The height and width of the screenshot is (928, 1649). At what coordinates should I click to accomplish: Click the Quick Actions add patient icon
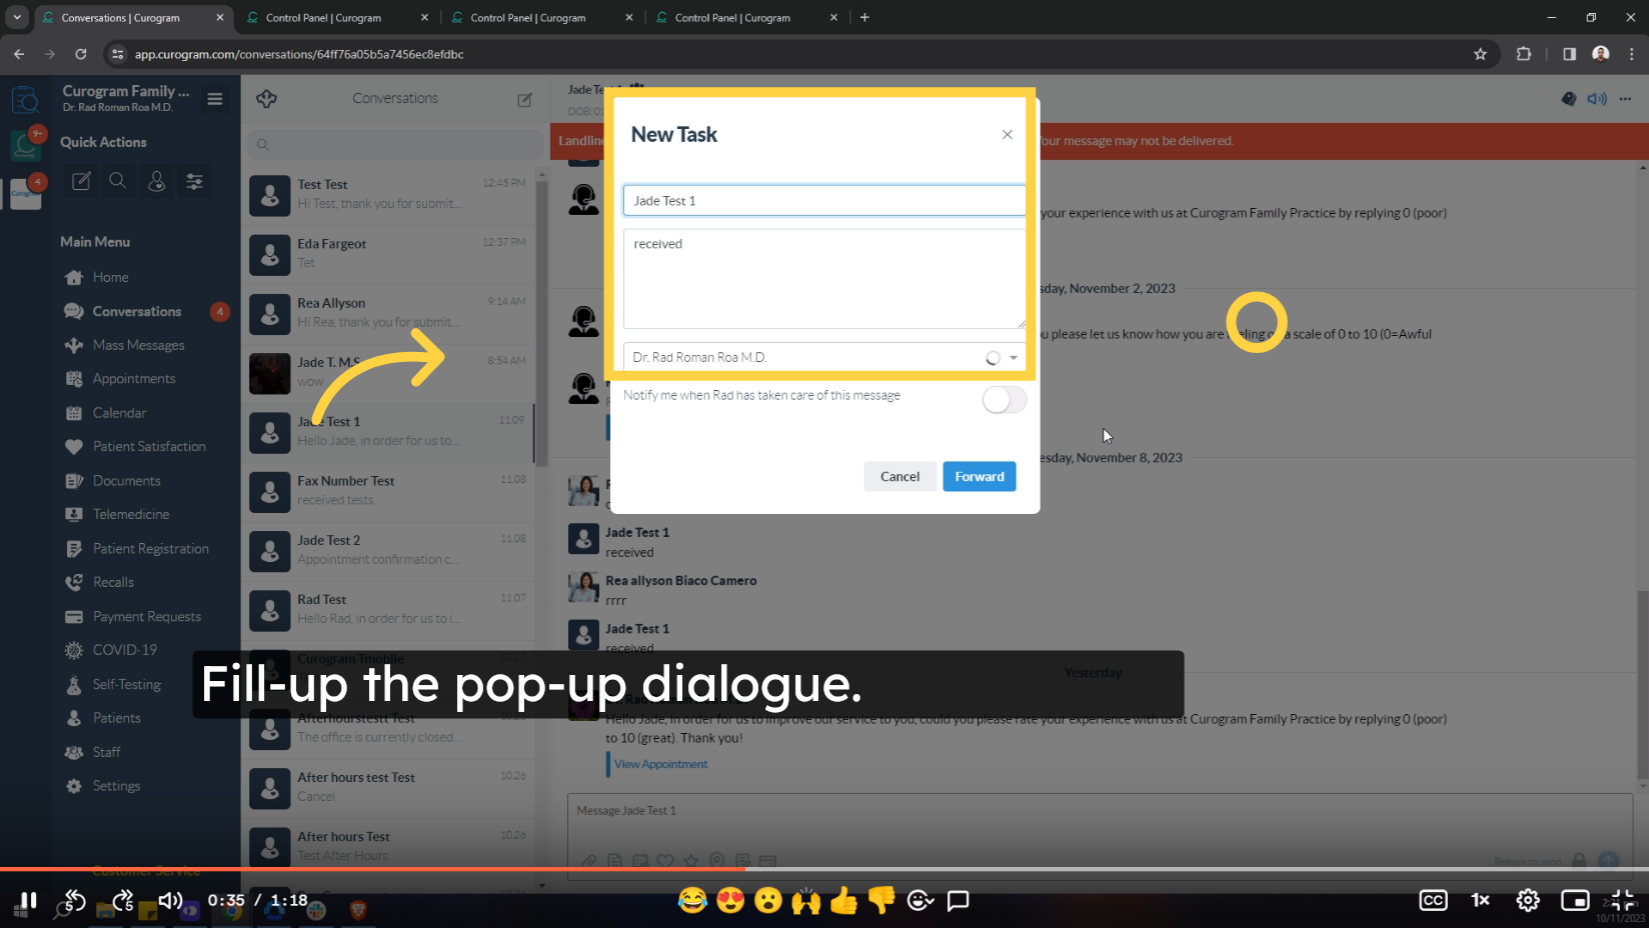coord(156,181)
